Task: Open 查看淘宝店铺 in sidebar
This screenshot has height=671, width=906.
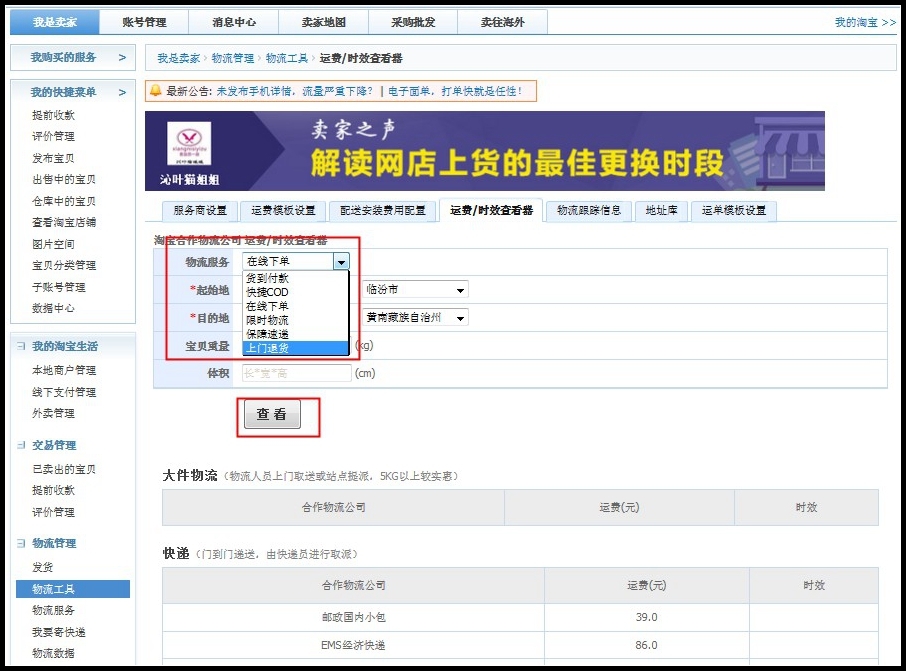Action: (x=64, y=222)
